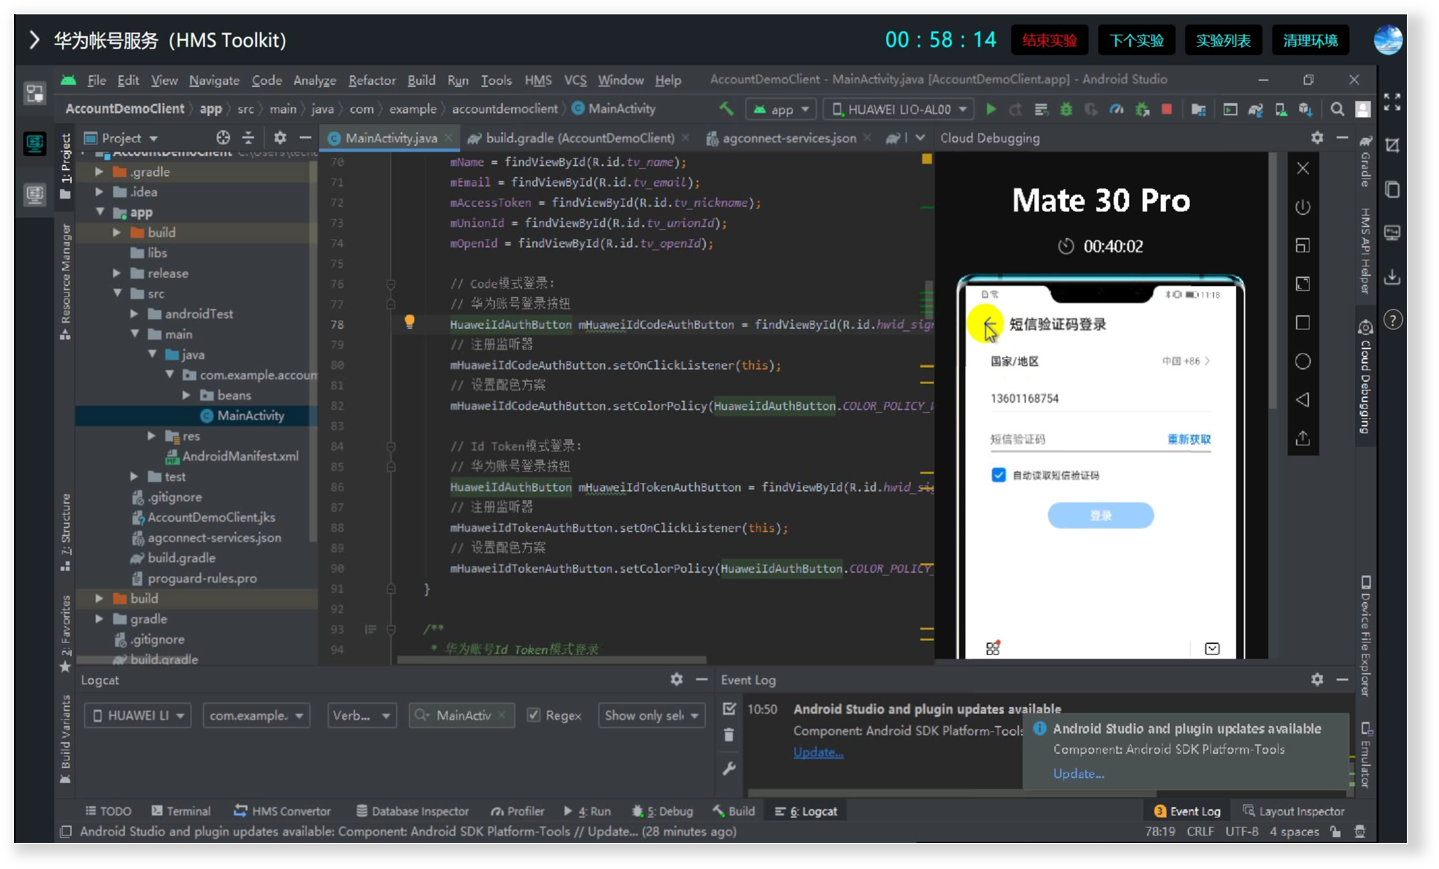Open the HMS menu
Screen dimensions: 1439x869
538,80
